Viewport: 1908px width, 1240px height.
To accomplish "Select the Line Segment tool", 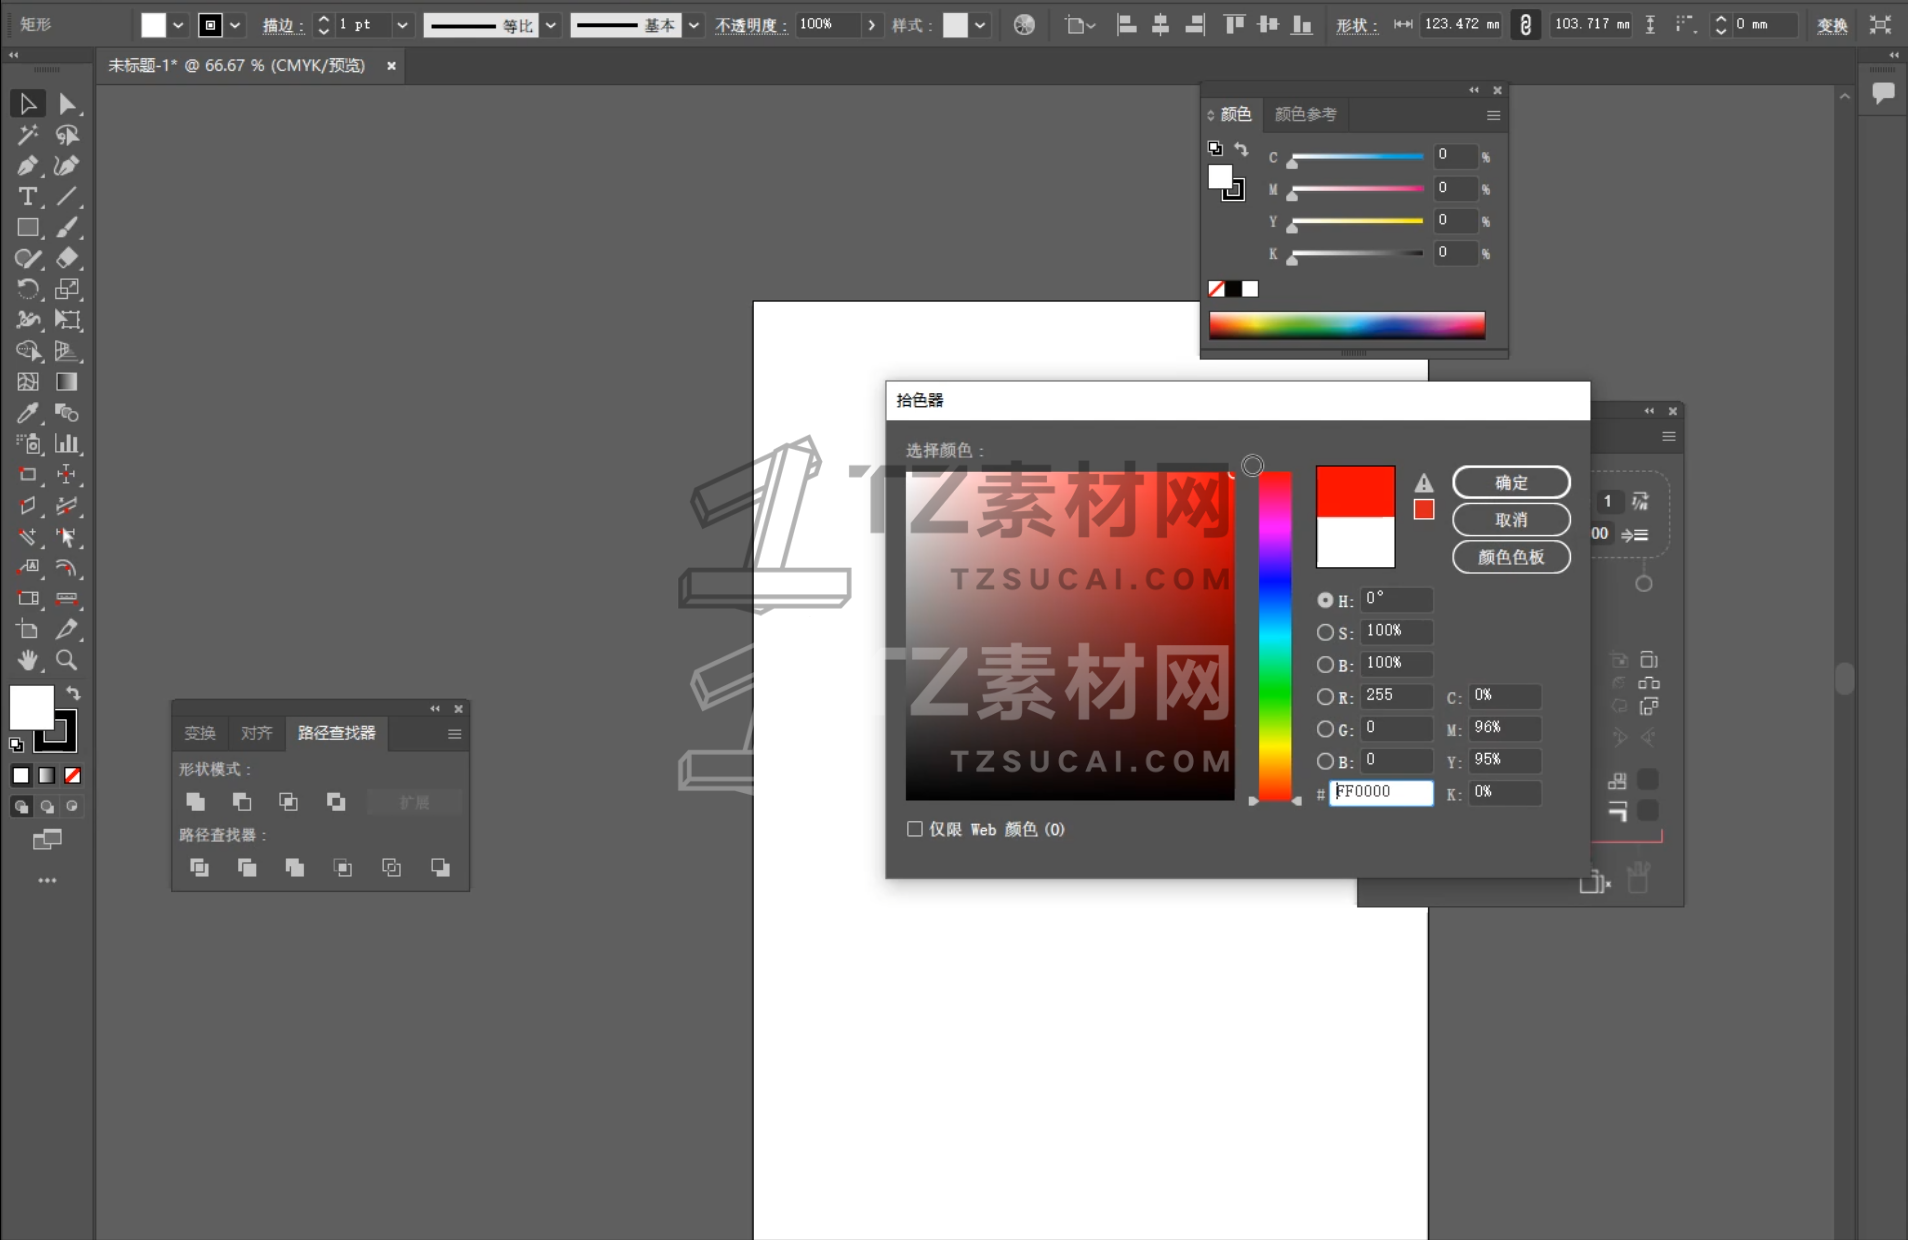I will 67,196.
